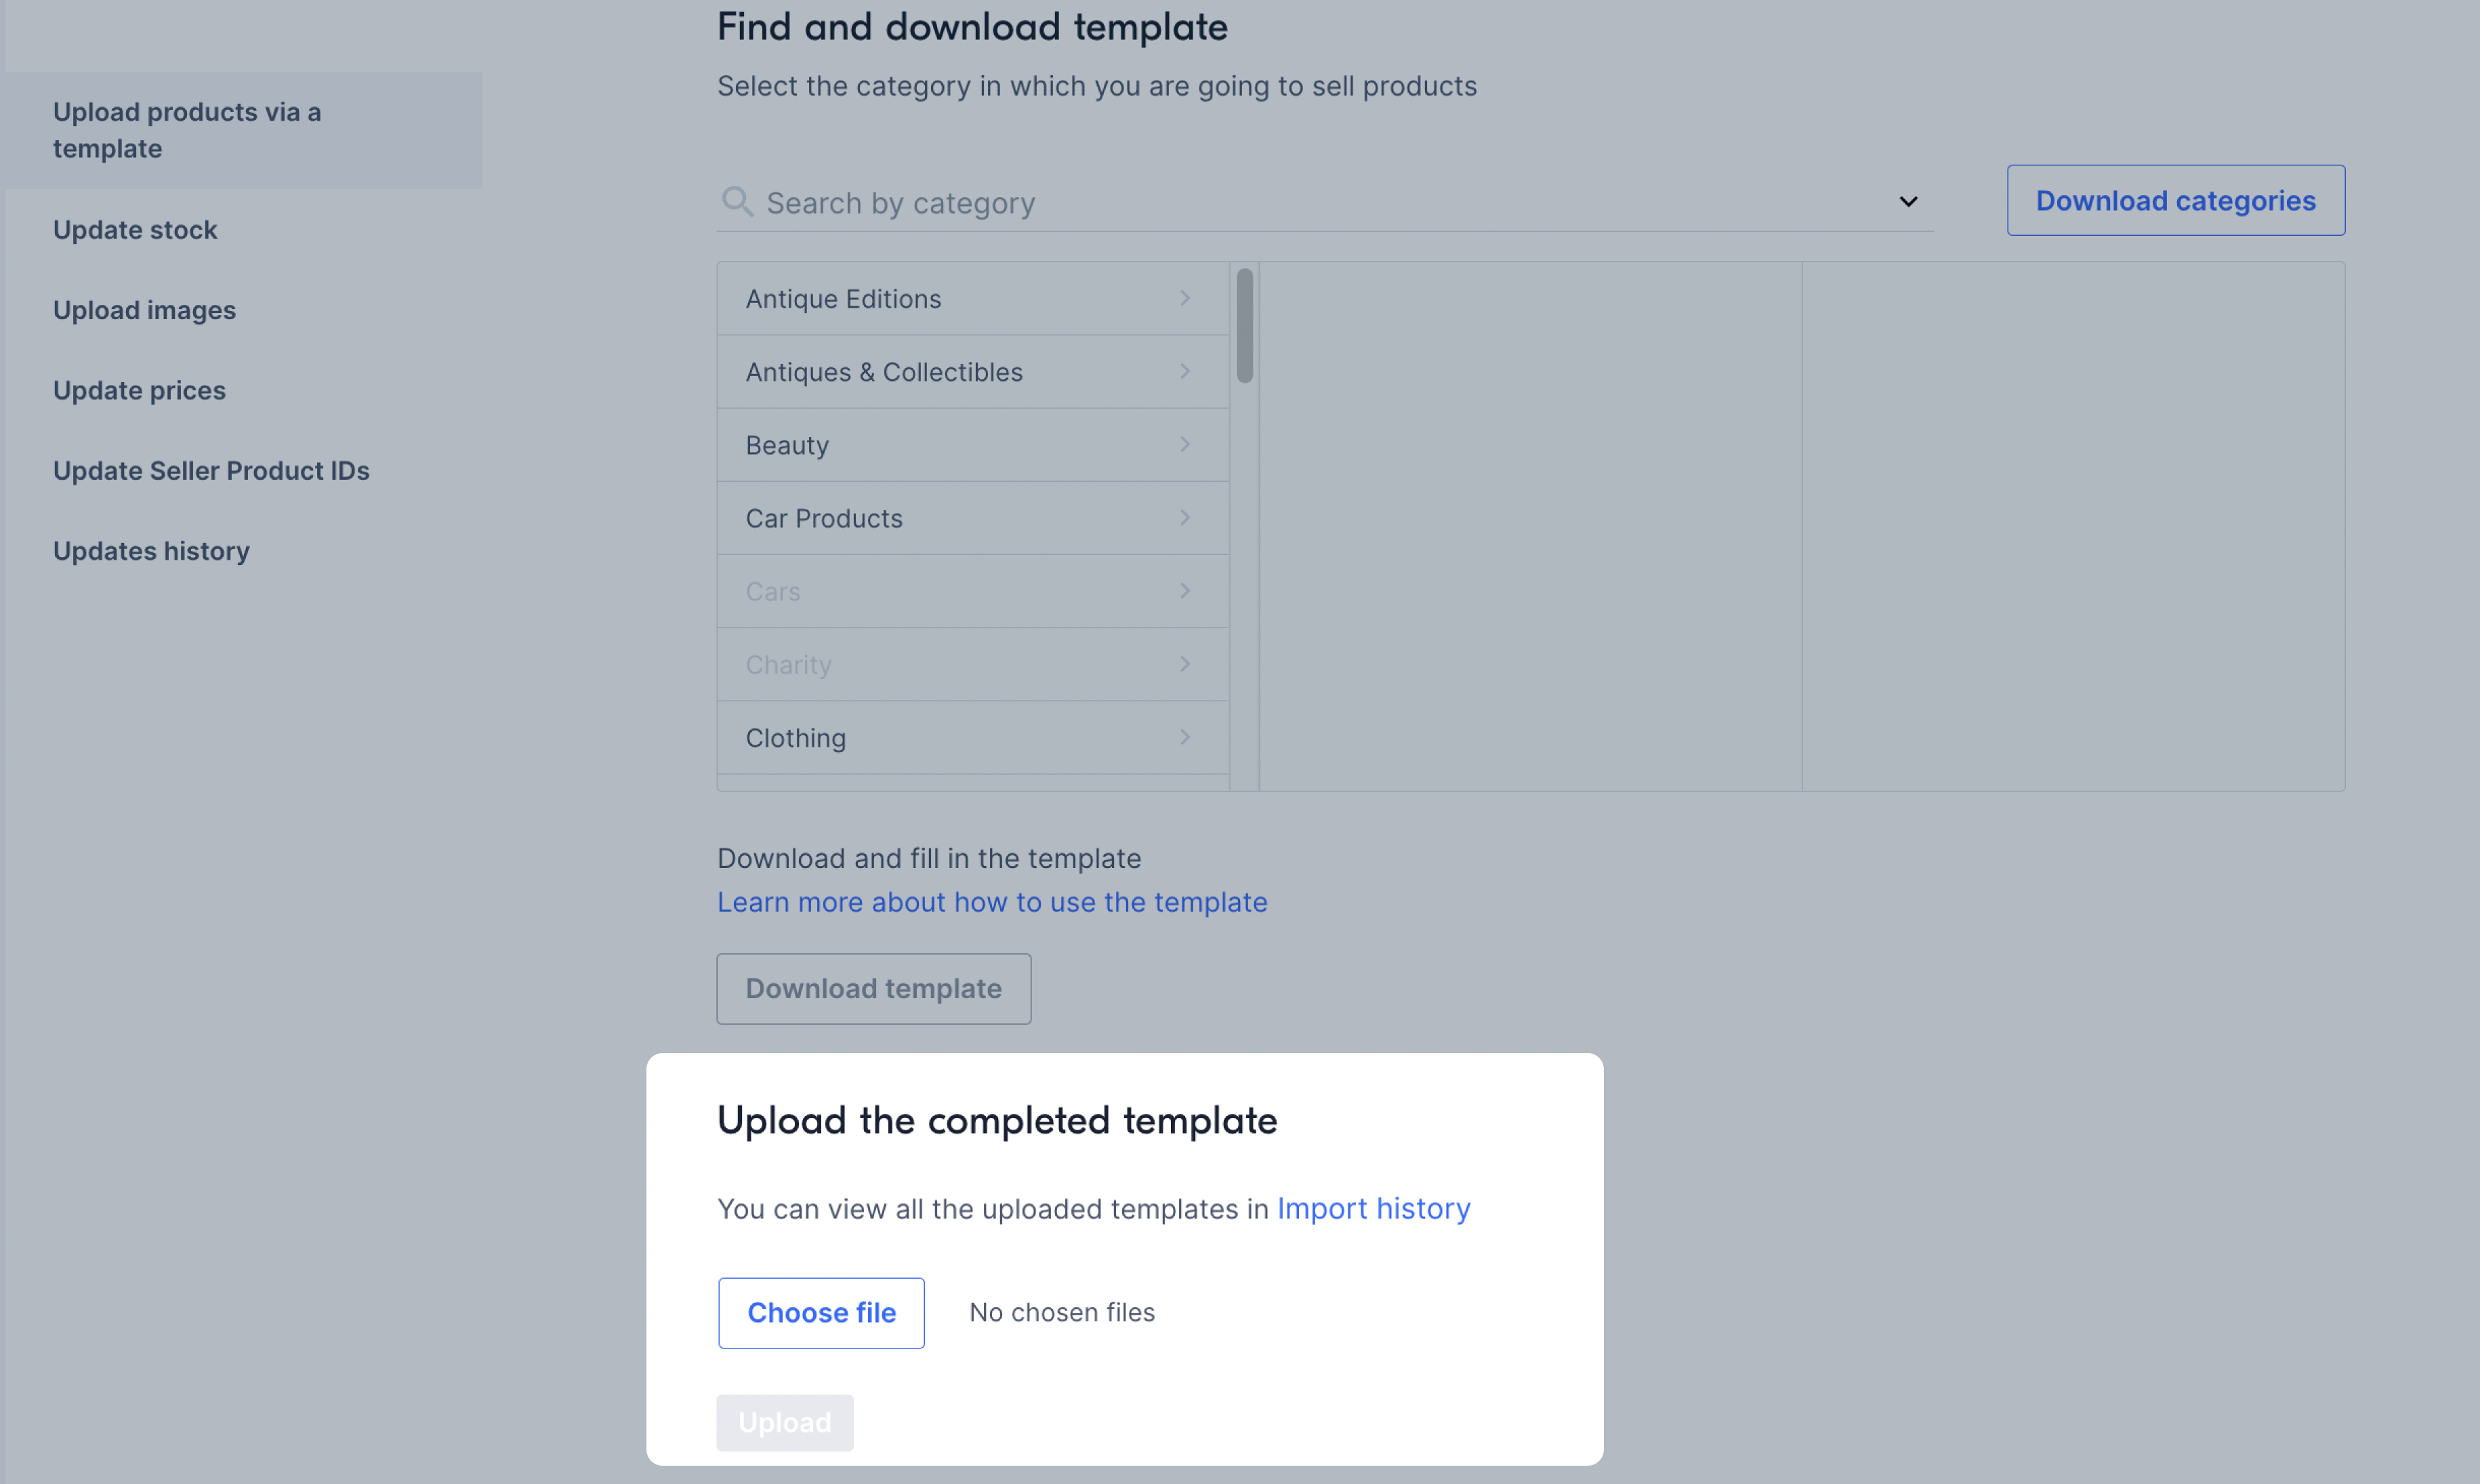Open the Clothing category chevron
This screenshot has width=2480, height=1484.
tap(1185, 737)
